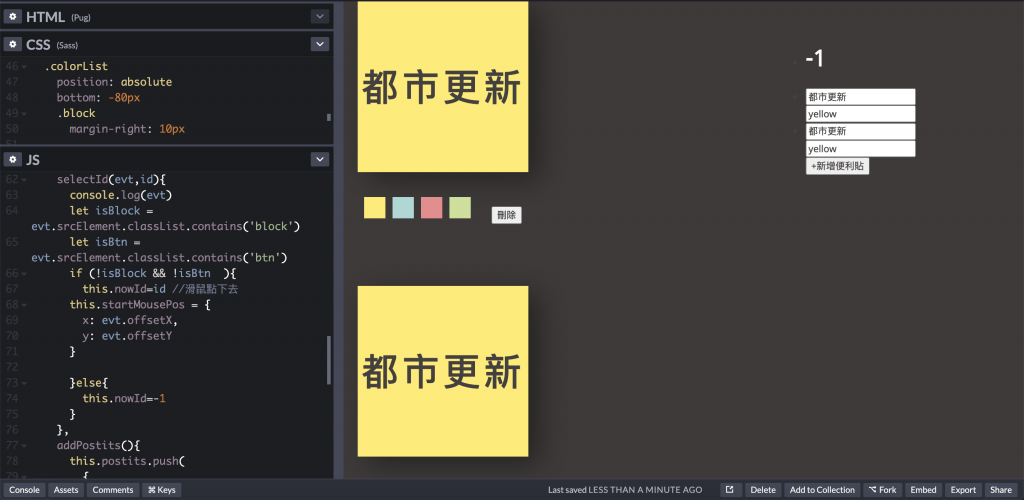Open pen in new window icon
The height and width of the screenshot is (500, 1024).
pyautogui.click(x=730, y=490)
